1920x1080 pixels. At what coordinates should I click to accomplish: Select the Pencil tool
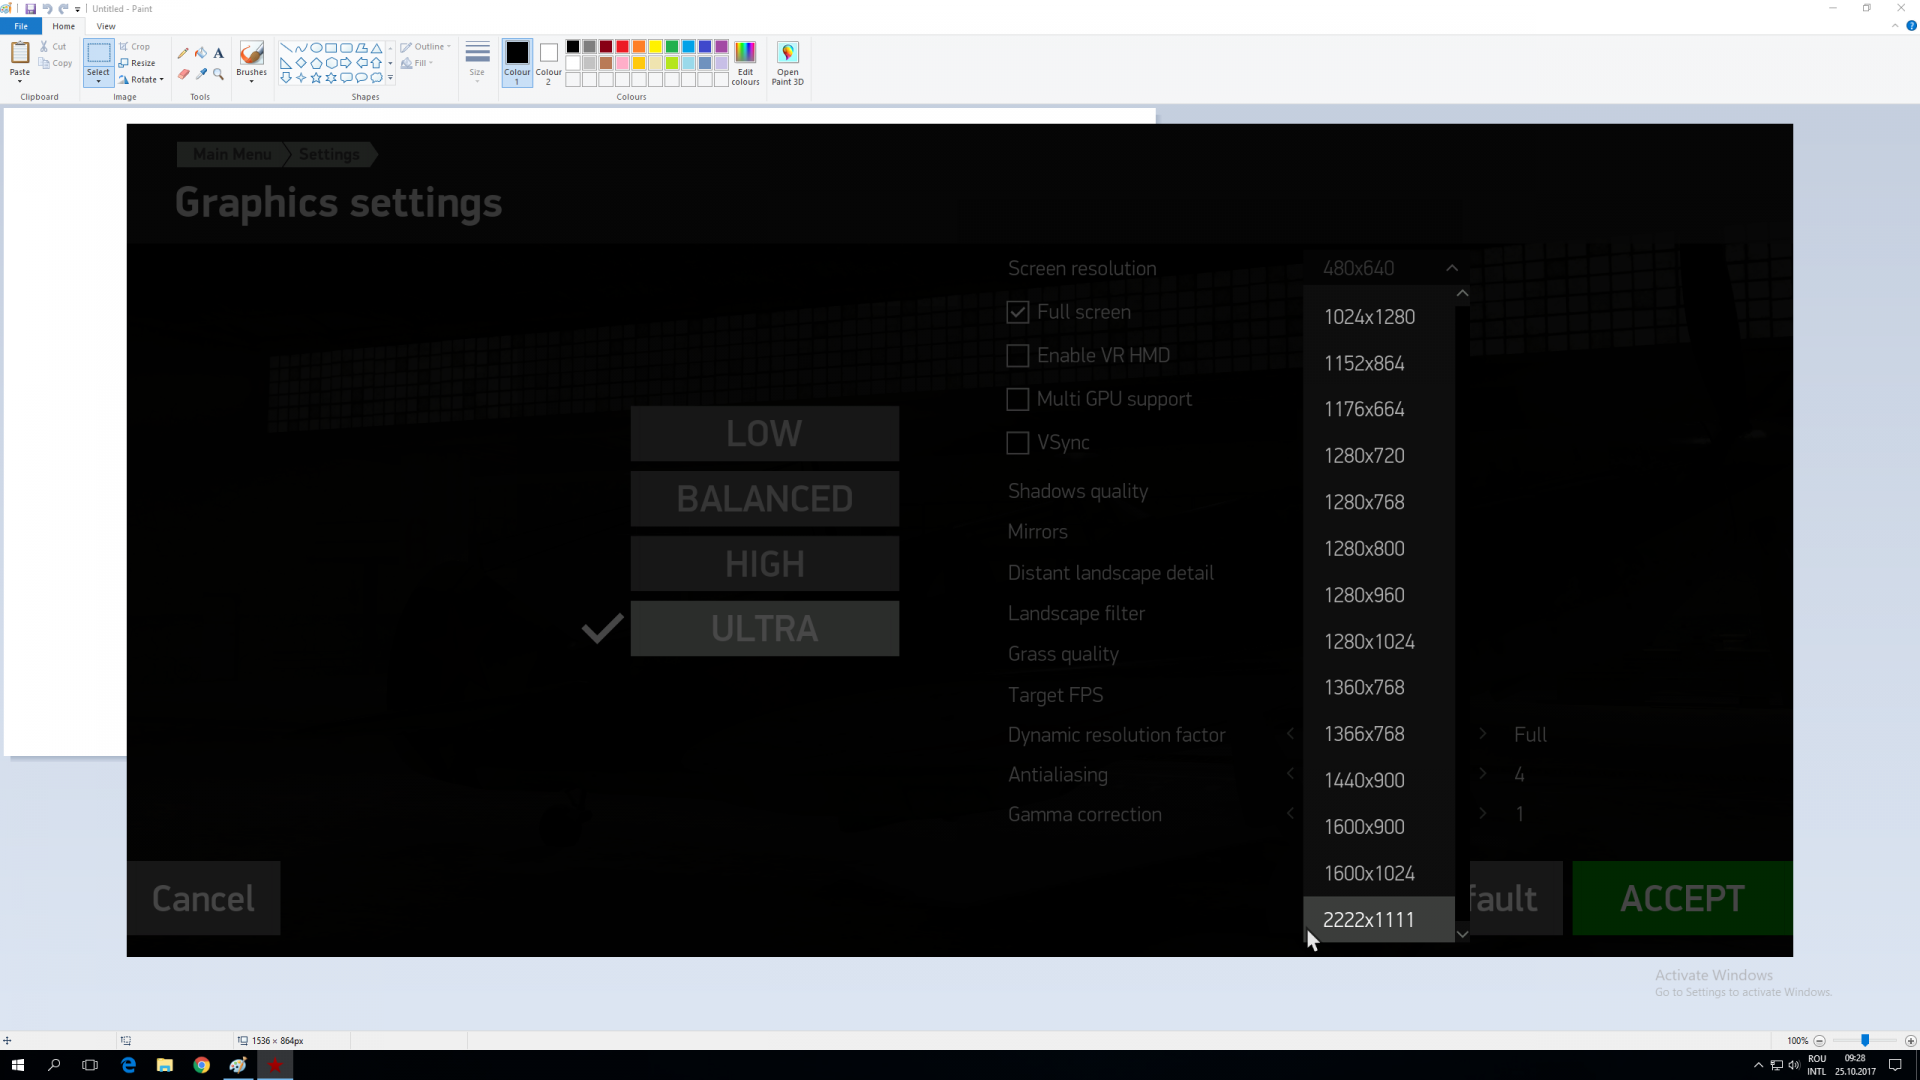click(x=183, y=53)
